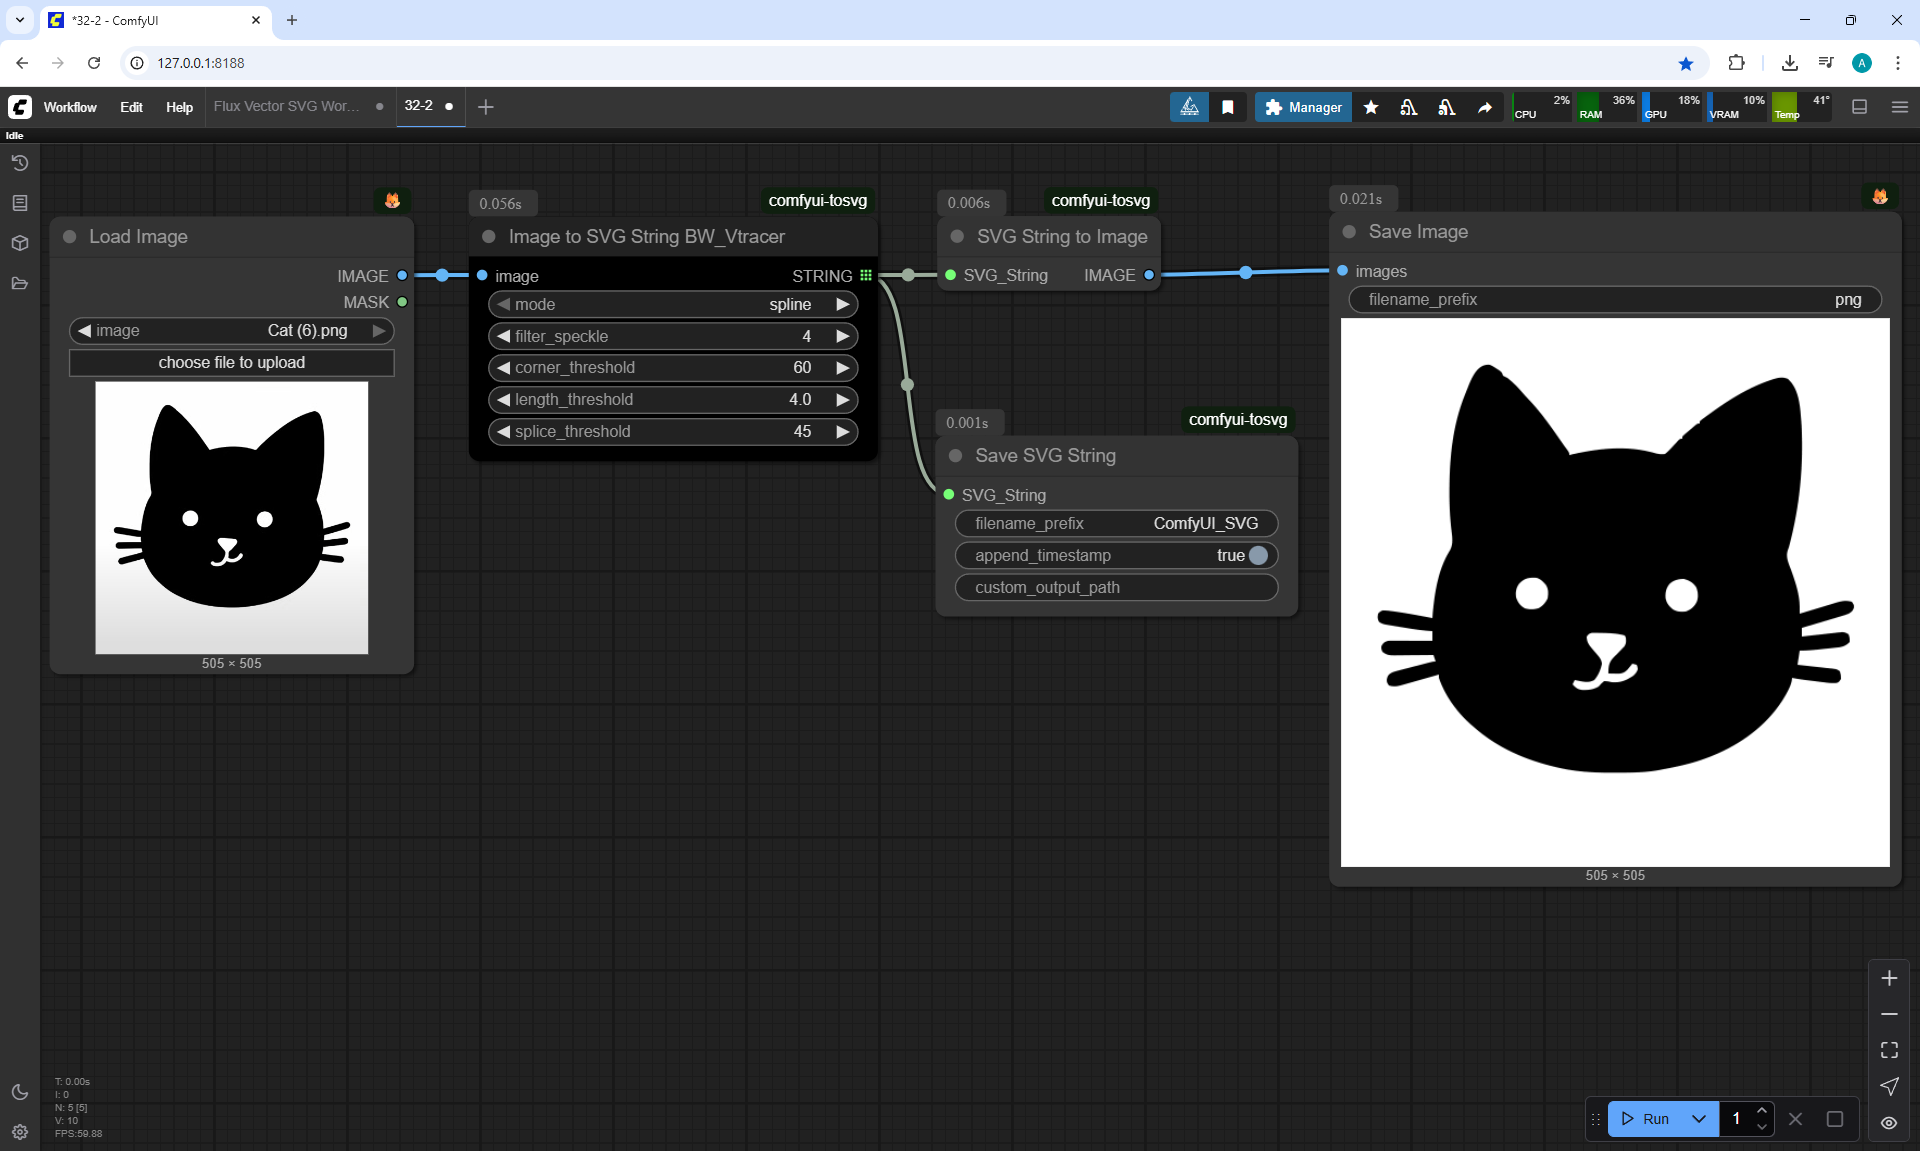Screen dimensions: 1920x1151
Task: Open the node library cube icon
Action: (x=20, y=243)
